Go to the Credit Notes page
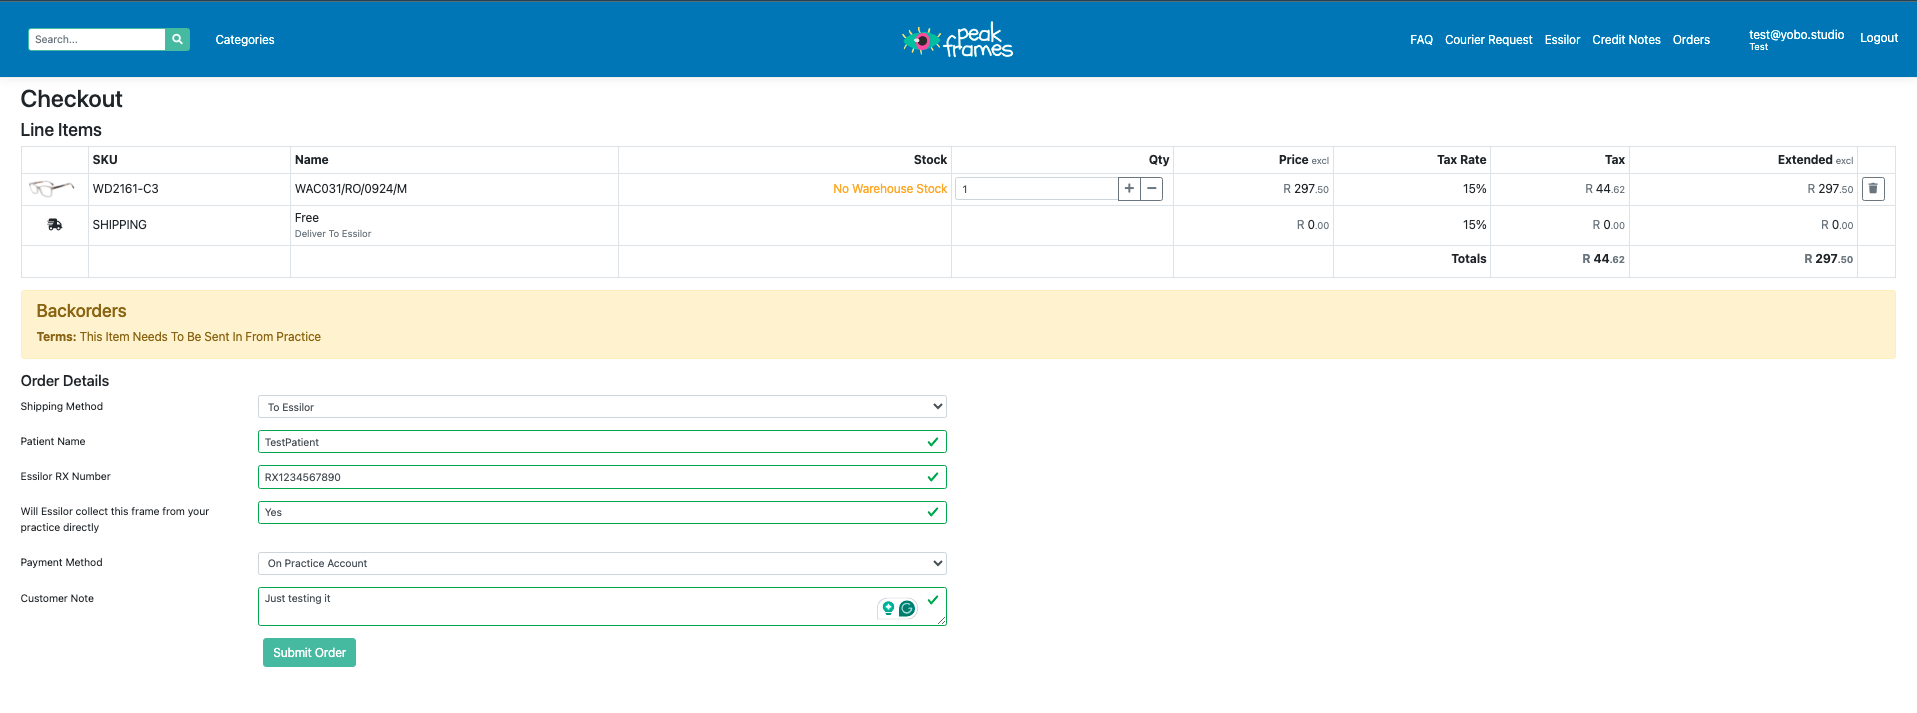Screen dimensions: 1917x713 point(1626,40)
